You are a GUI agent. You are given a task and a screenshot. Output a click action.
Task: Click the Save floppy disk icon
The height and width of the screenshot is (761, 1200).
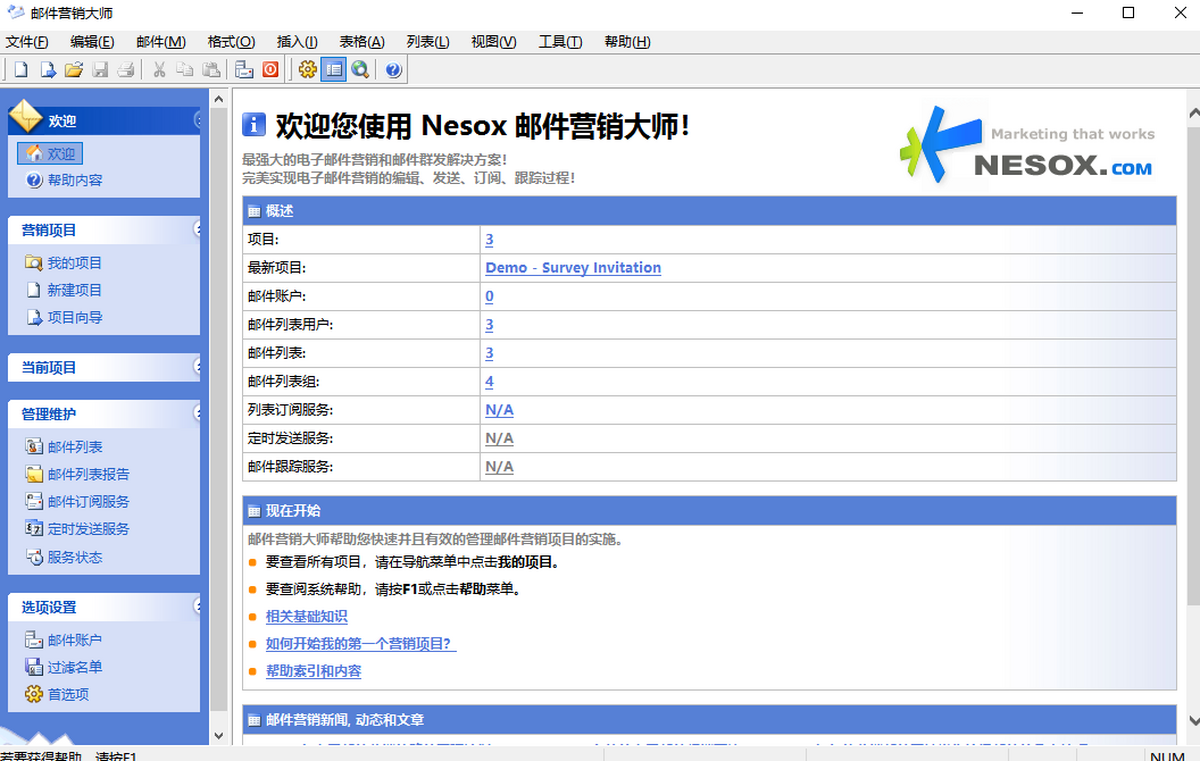tap(100, 70)
